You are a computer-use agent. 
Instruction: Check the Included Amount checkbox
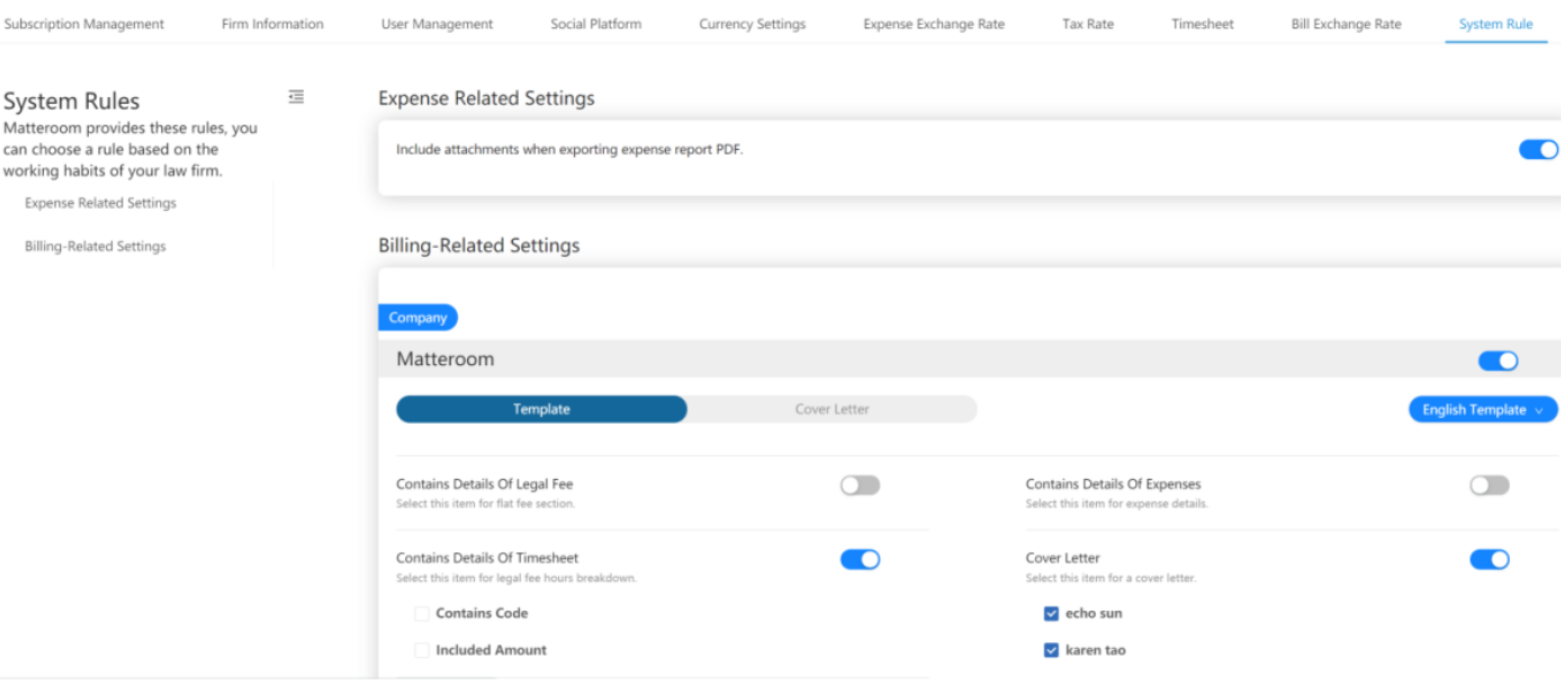pos(422,650)
